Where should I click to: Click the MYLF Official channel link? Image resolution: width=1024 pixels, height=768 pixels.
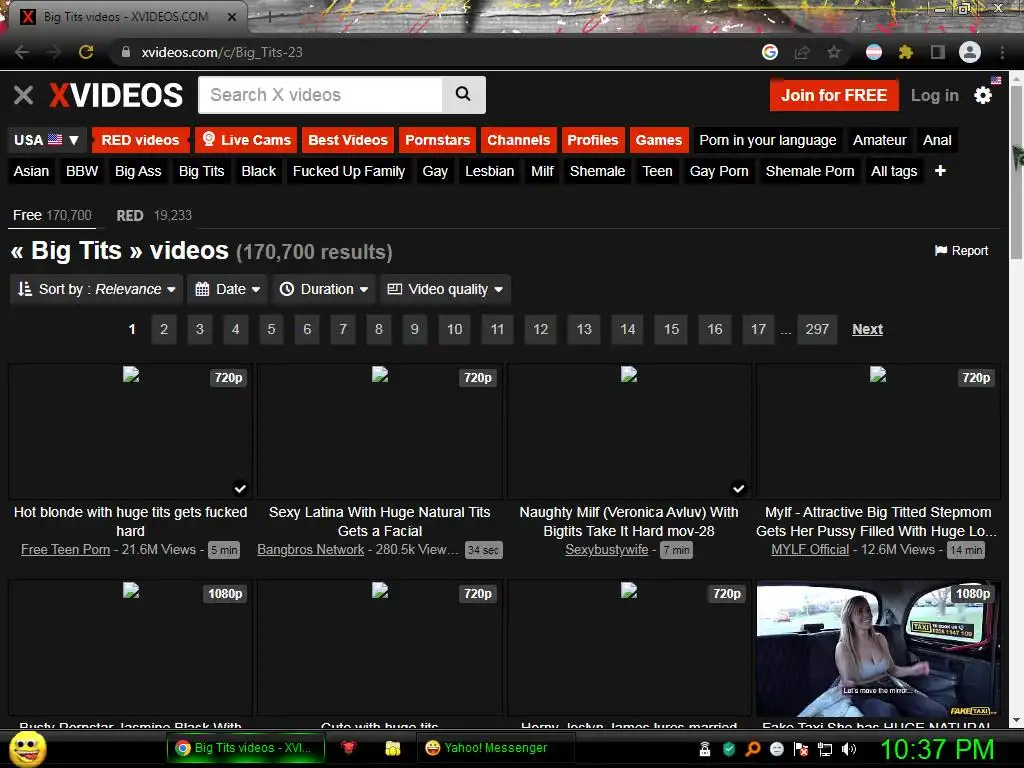(x=810, y=550)
